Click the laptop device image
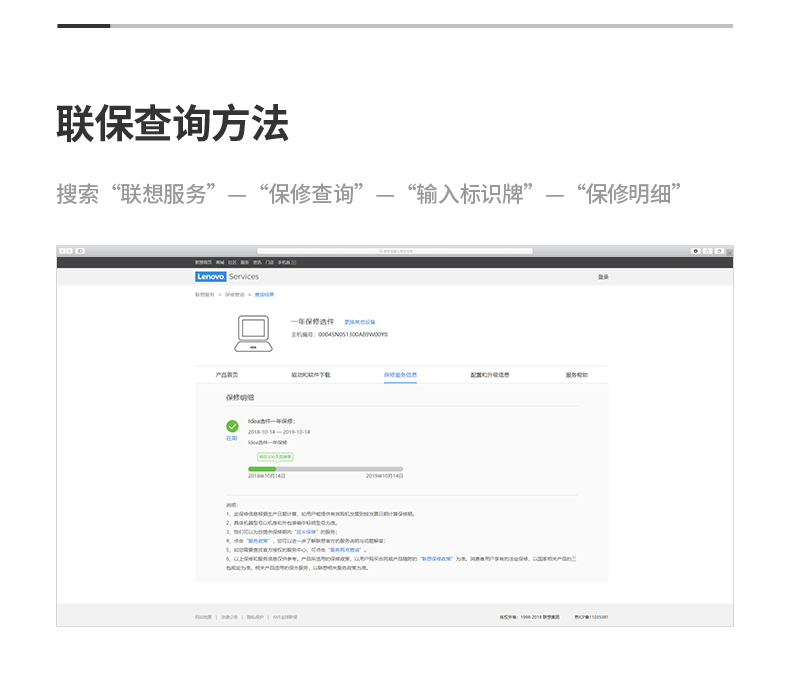Viewport: 790px width, 680px height. 253,333
